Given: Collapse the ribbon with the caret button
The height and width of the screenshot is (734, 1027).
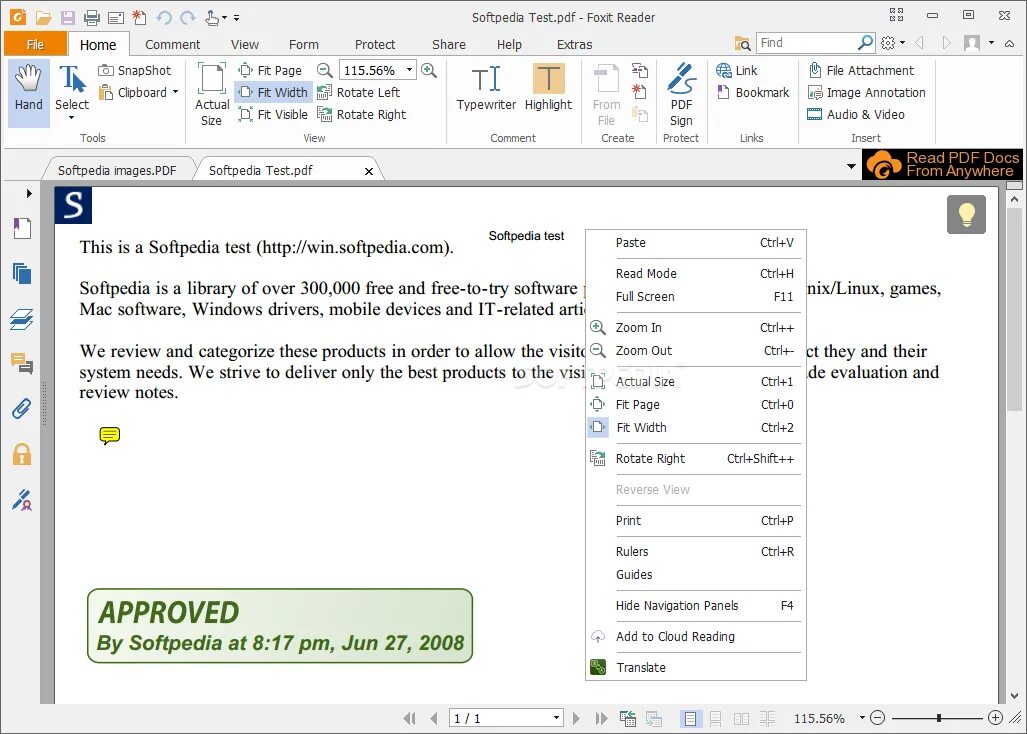Looking at the screenshot, I should [1010, 43].
